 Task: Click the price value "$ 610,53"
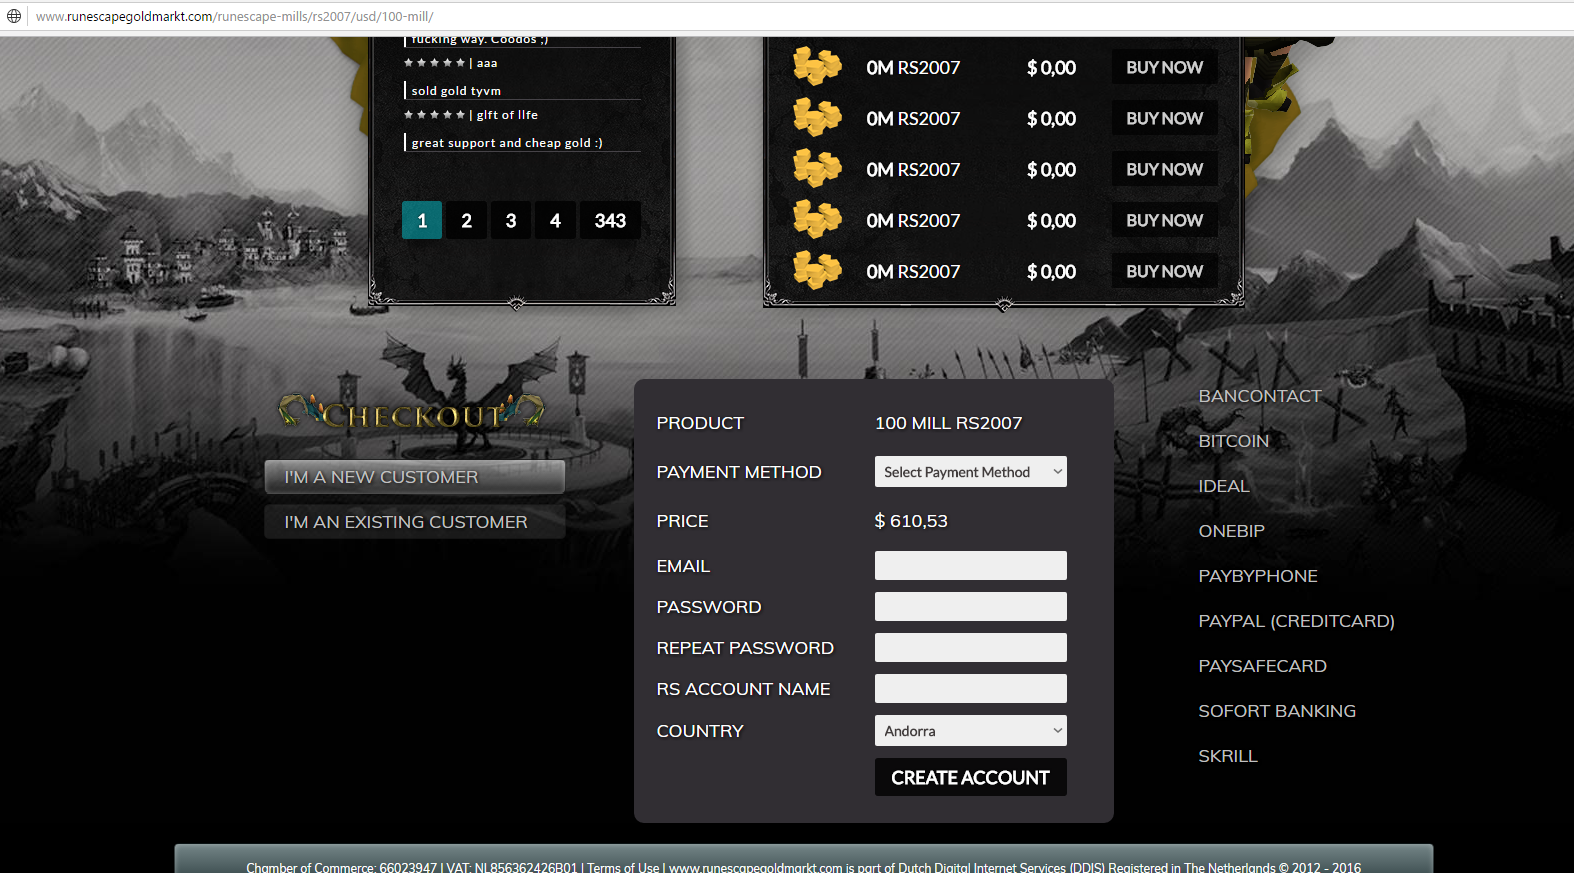click(911, 521)
